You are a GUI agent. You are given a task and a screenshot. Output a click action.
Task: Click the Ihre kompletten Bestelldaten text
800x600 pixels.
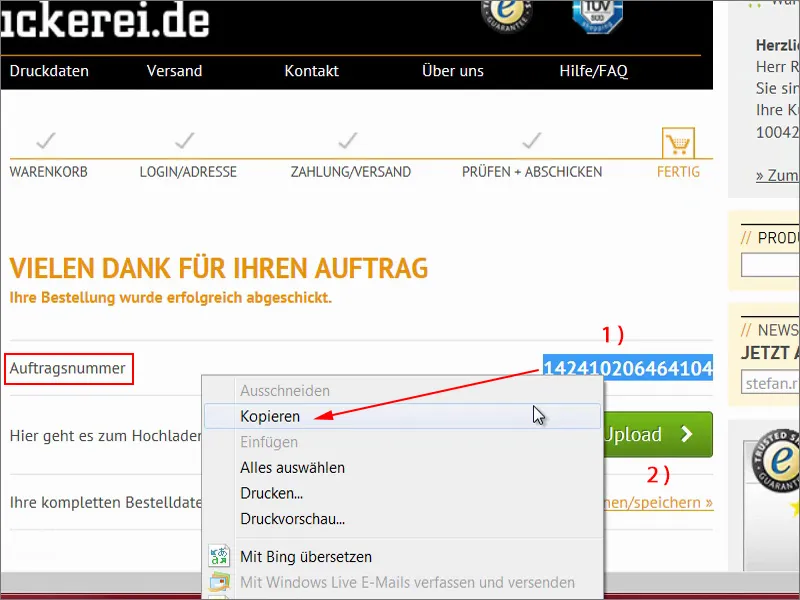(106, 503)
